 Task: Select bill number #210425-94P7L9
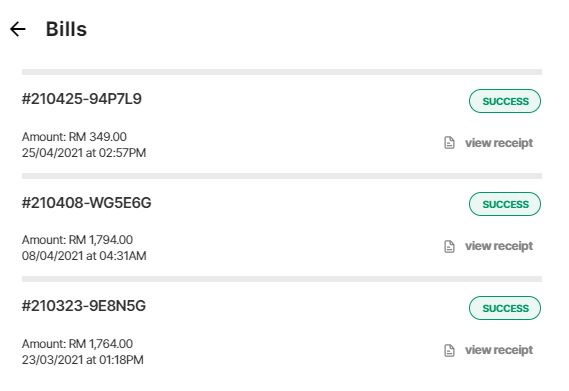tap(82, 99)
